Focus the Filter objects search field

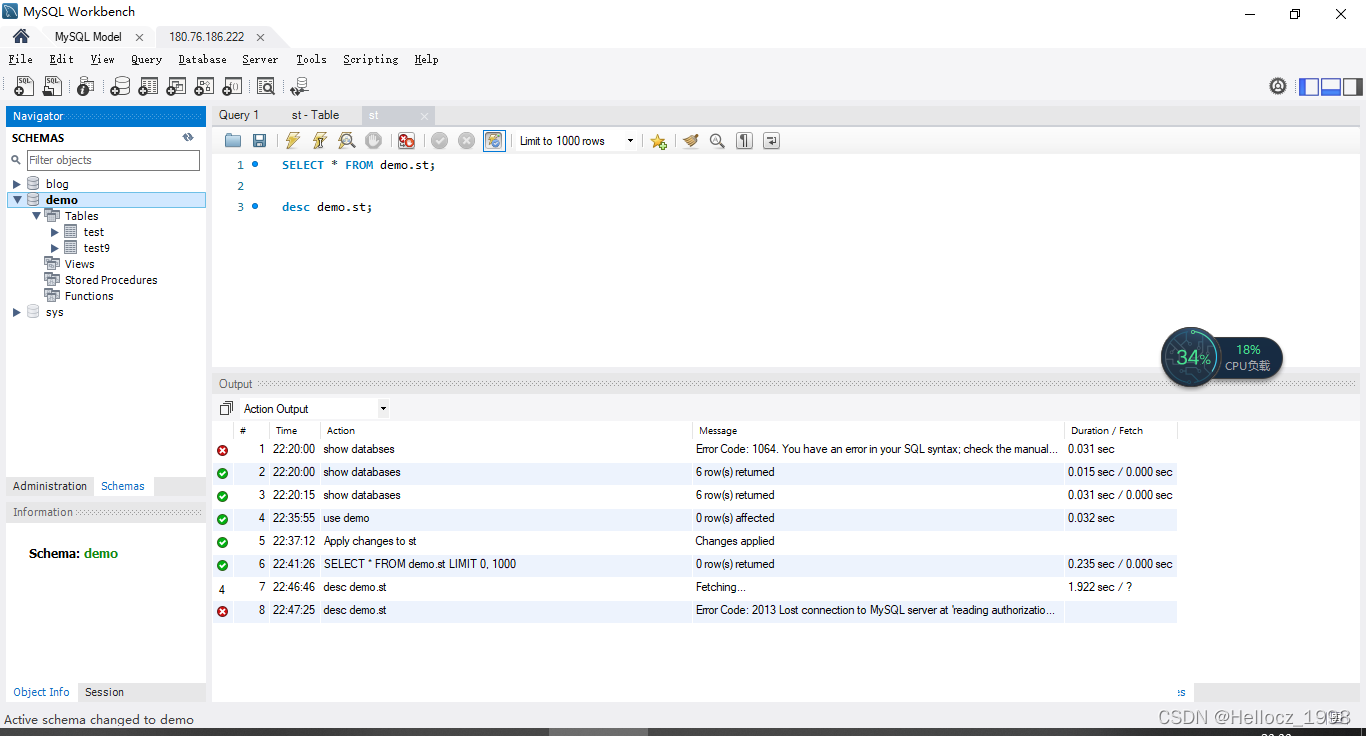click(113, 160)
